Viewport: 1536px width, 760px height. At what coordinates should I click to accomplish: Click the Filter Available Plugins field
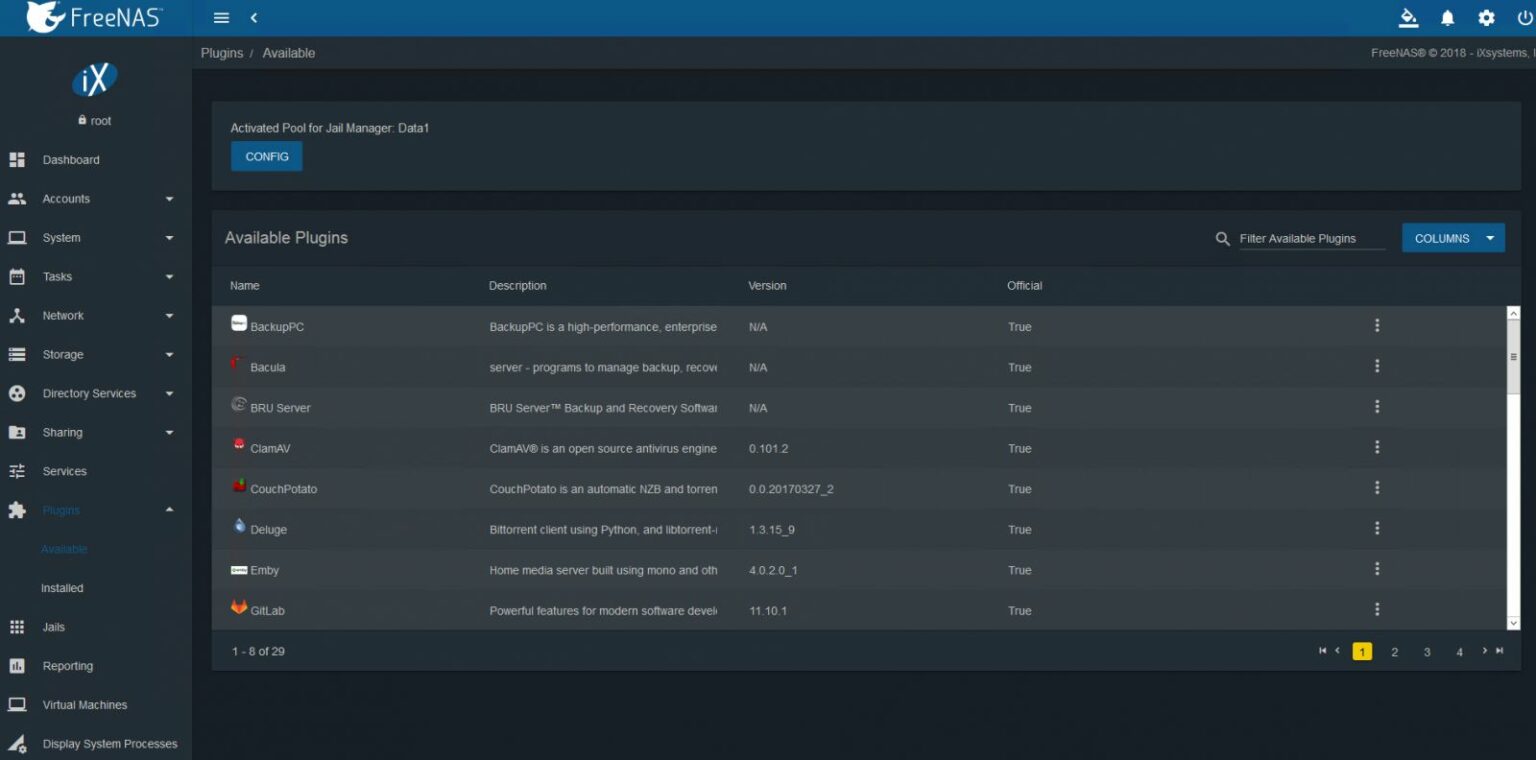coord(1312,239)
